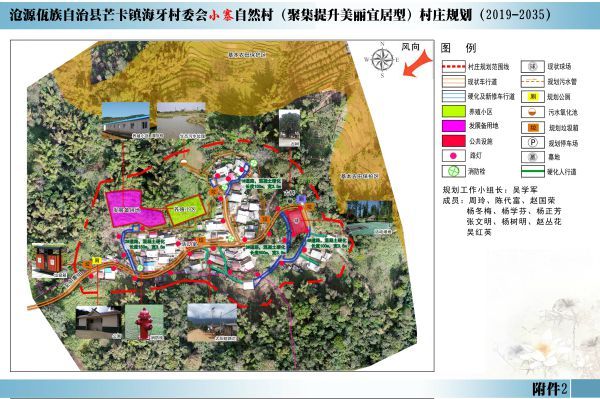
Task: Click the 公共设施 red legend swatch
Action: (453, 141)
